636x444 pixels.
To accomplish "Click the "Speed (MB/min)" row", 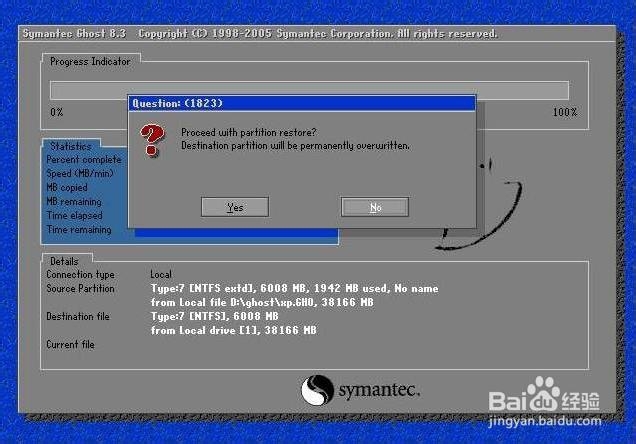I will pos(80,174).
